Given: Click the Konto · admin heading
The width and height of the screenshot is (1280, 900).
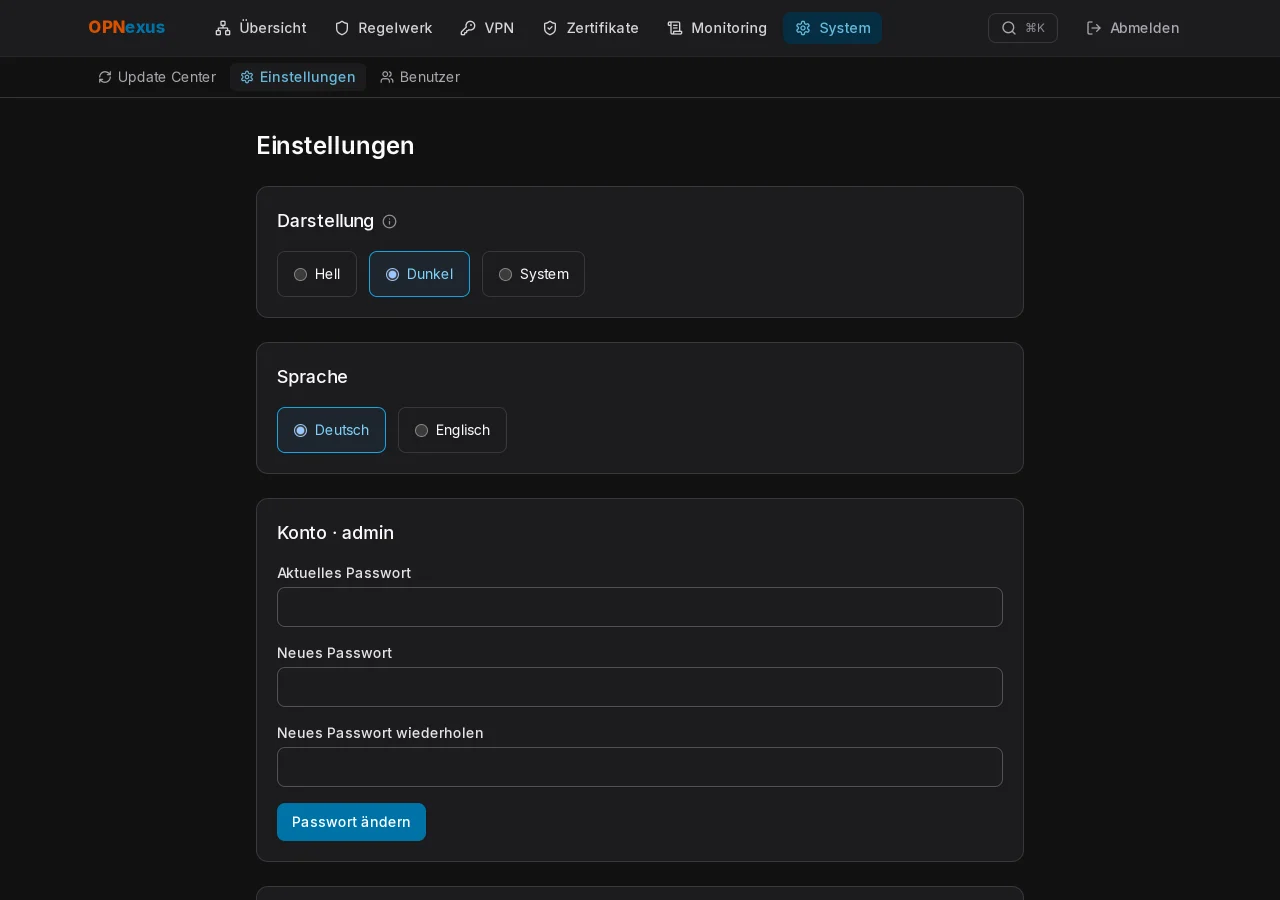Looking at the screenshot, I should click(x=335, y=533).
